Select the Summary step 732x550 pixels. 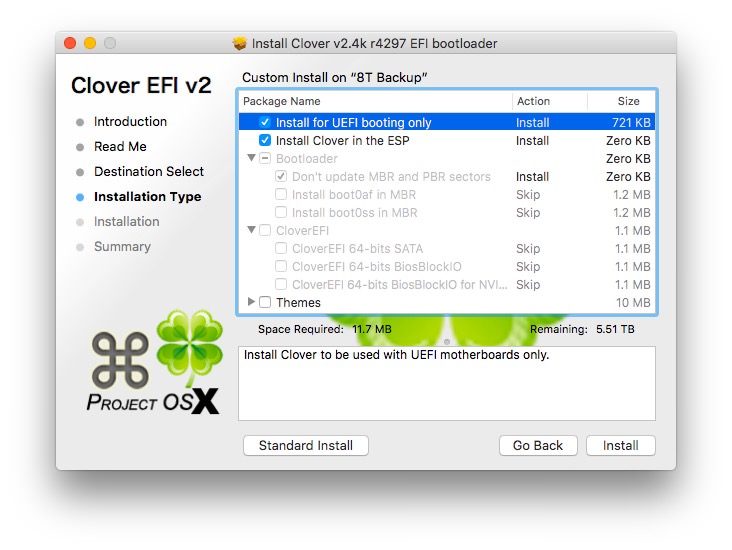122,247
